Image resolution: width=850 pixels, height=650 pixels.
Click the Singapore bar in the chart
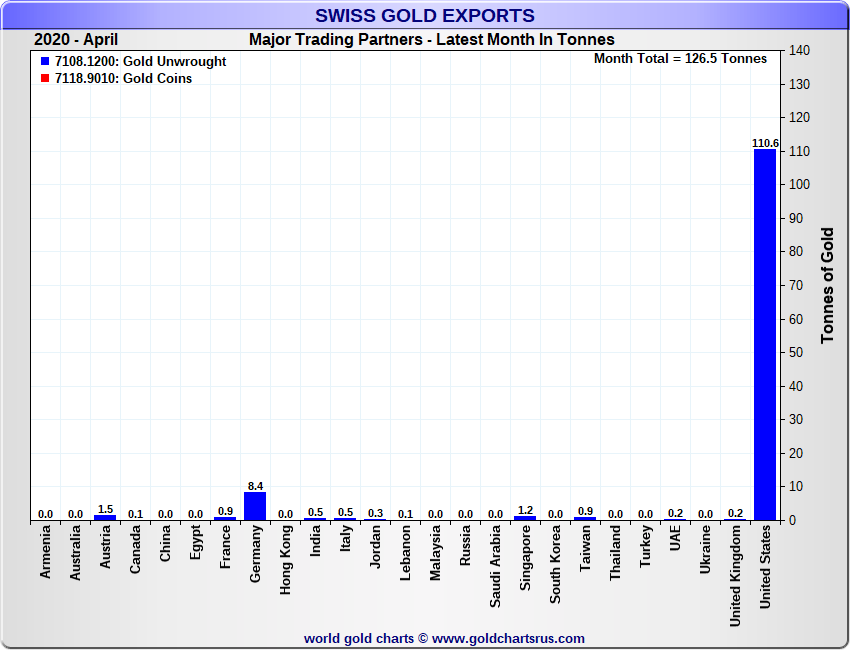[x=525, y=517]
